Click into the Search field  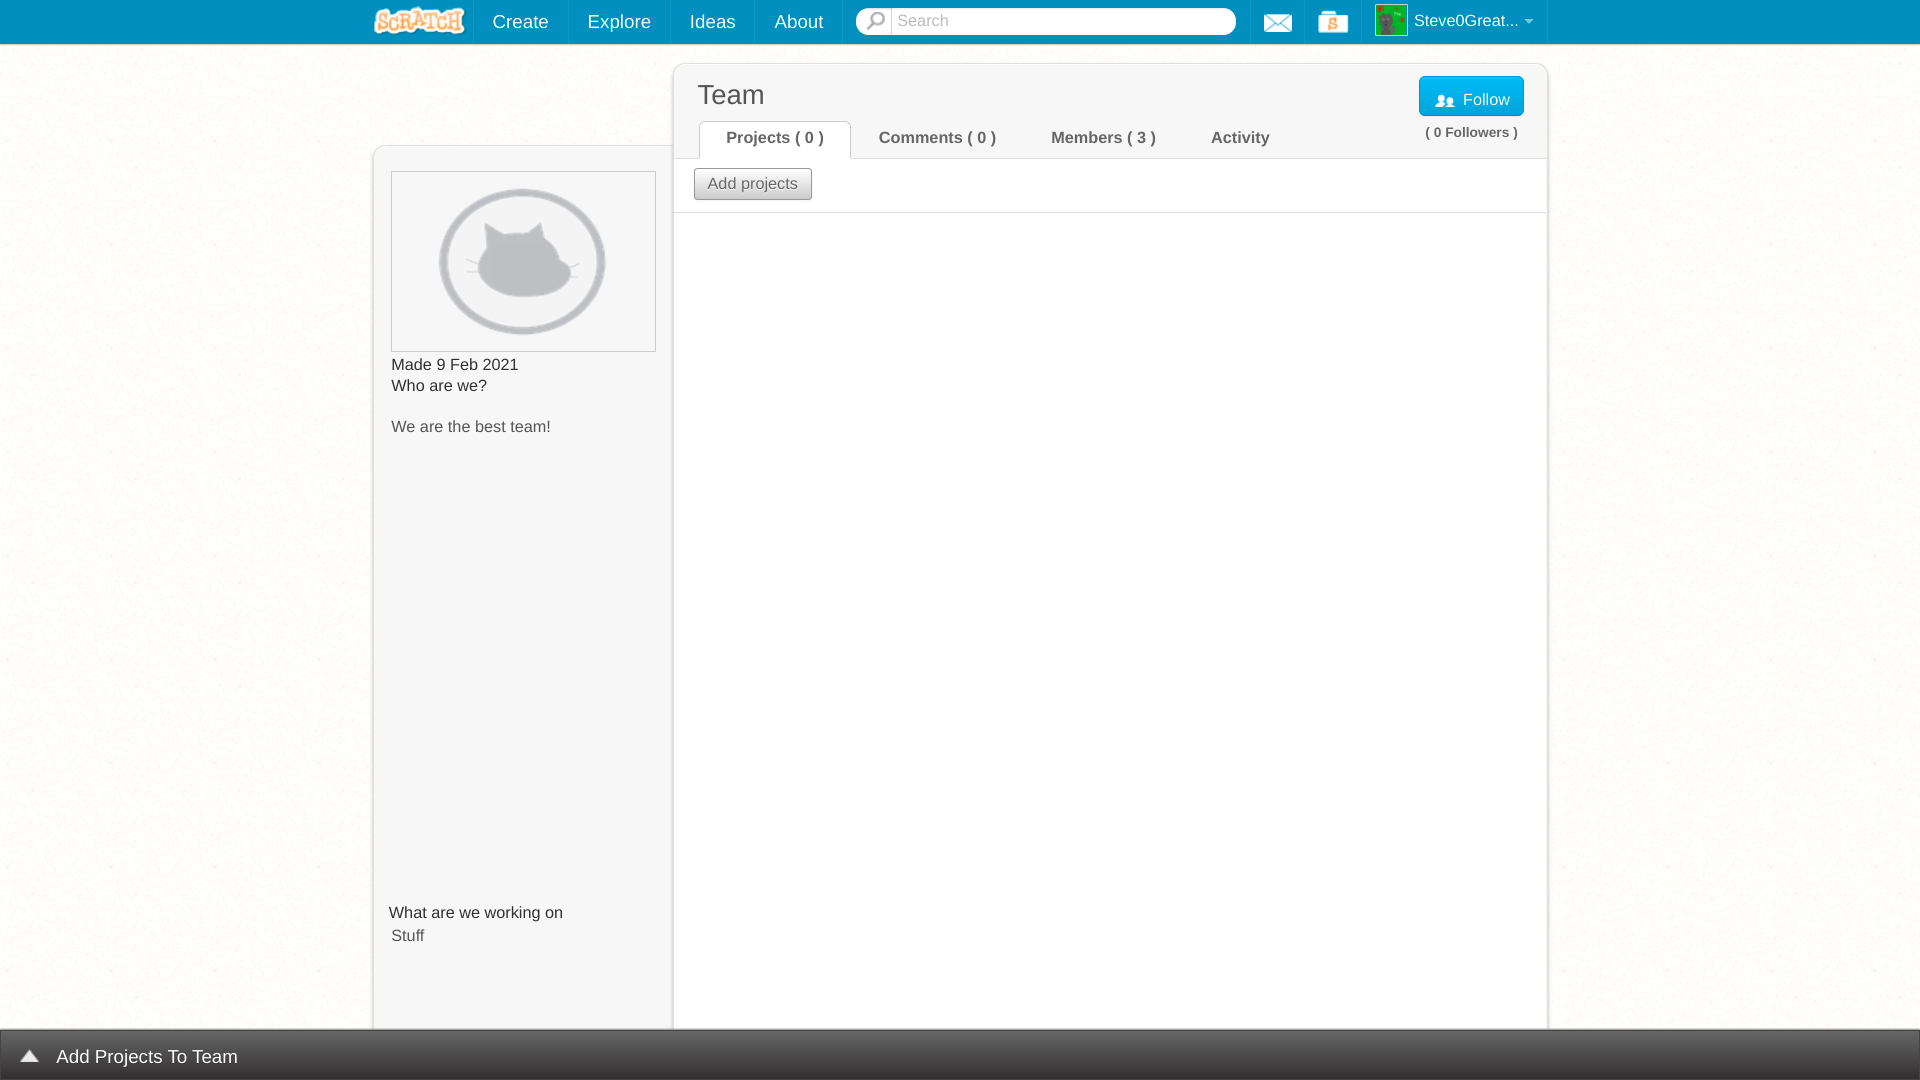(x=1060, y=21)
